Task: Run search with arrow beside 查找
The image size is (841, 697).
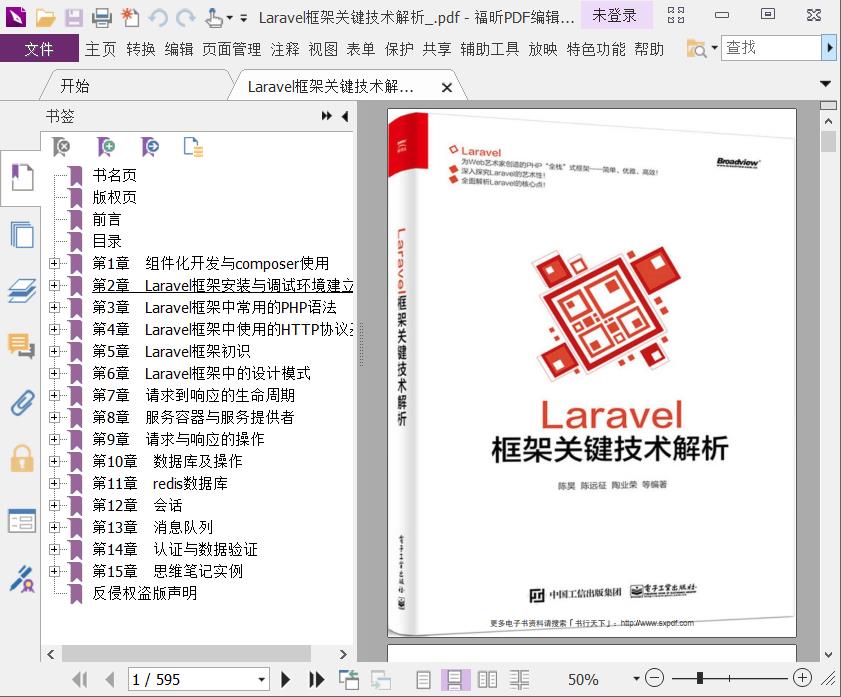Action: [829, 48]
